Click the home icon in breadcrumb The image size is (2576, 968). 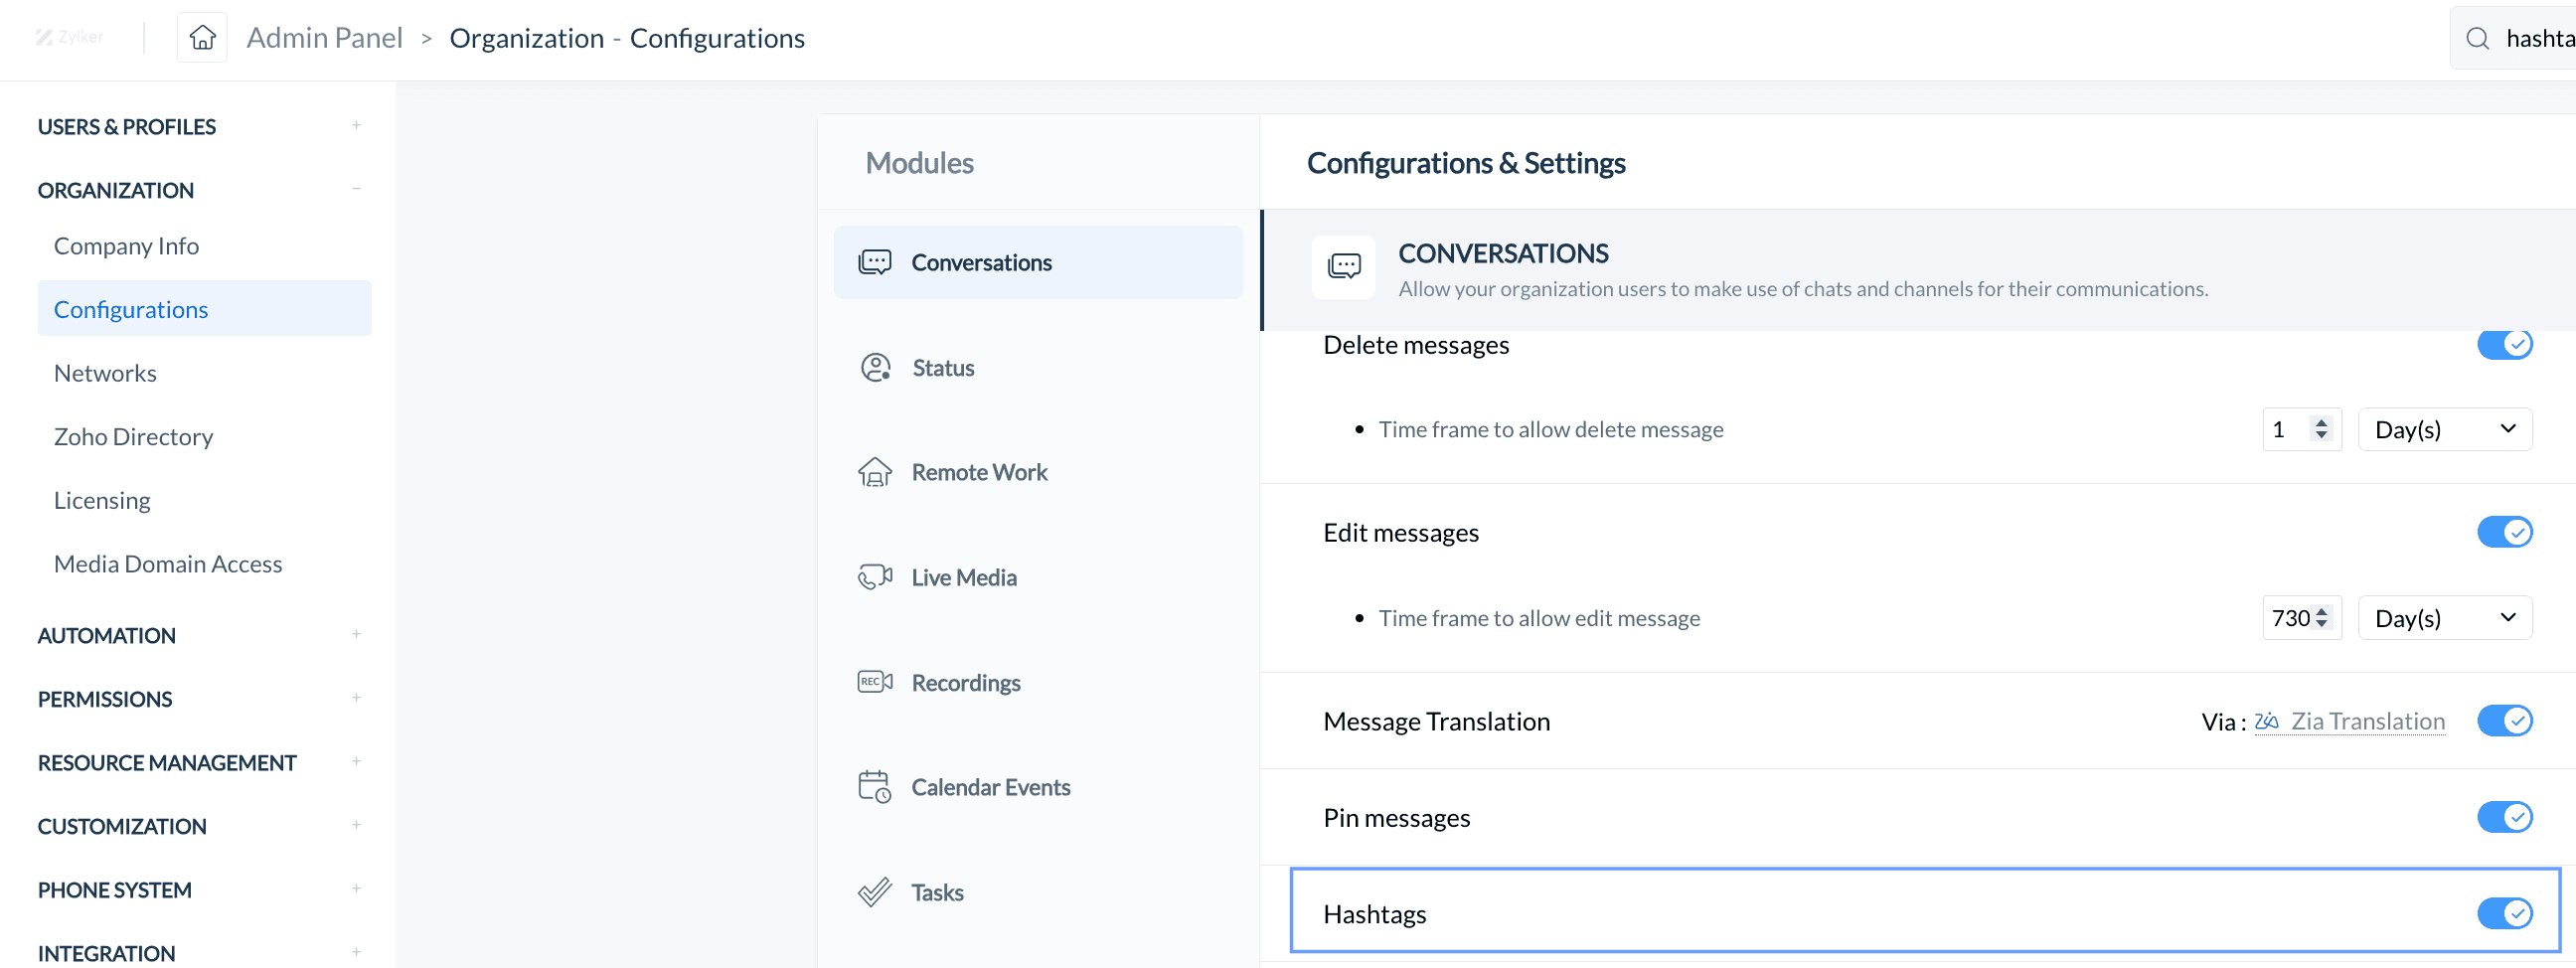[202, 38]
